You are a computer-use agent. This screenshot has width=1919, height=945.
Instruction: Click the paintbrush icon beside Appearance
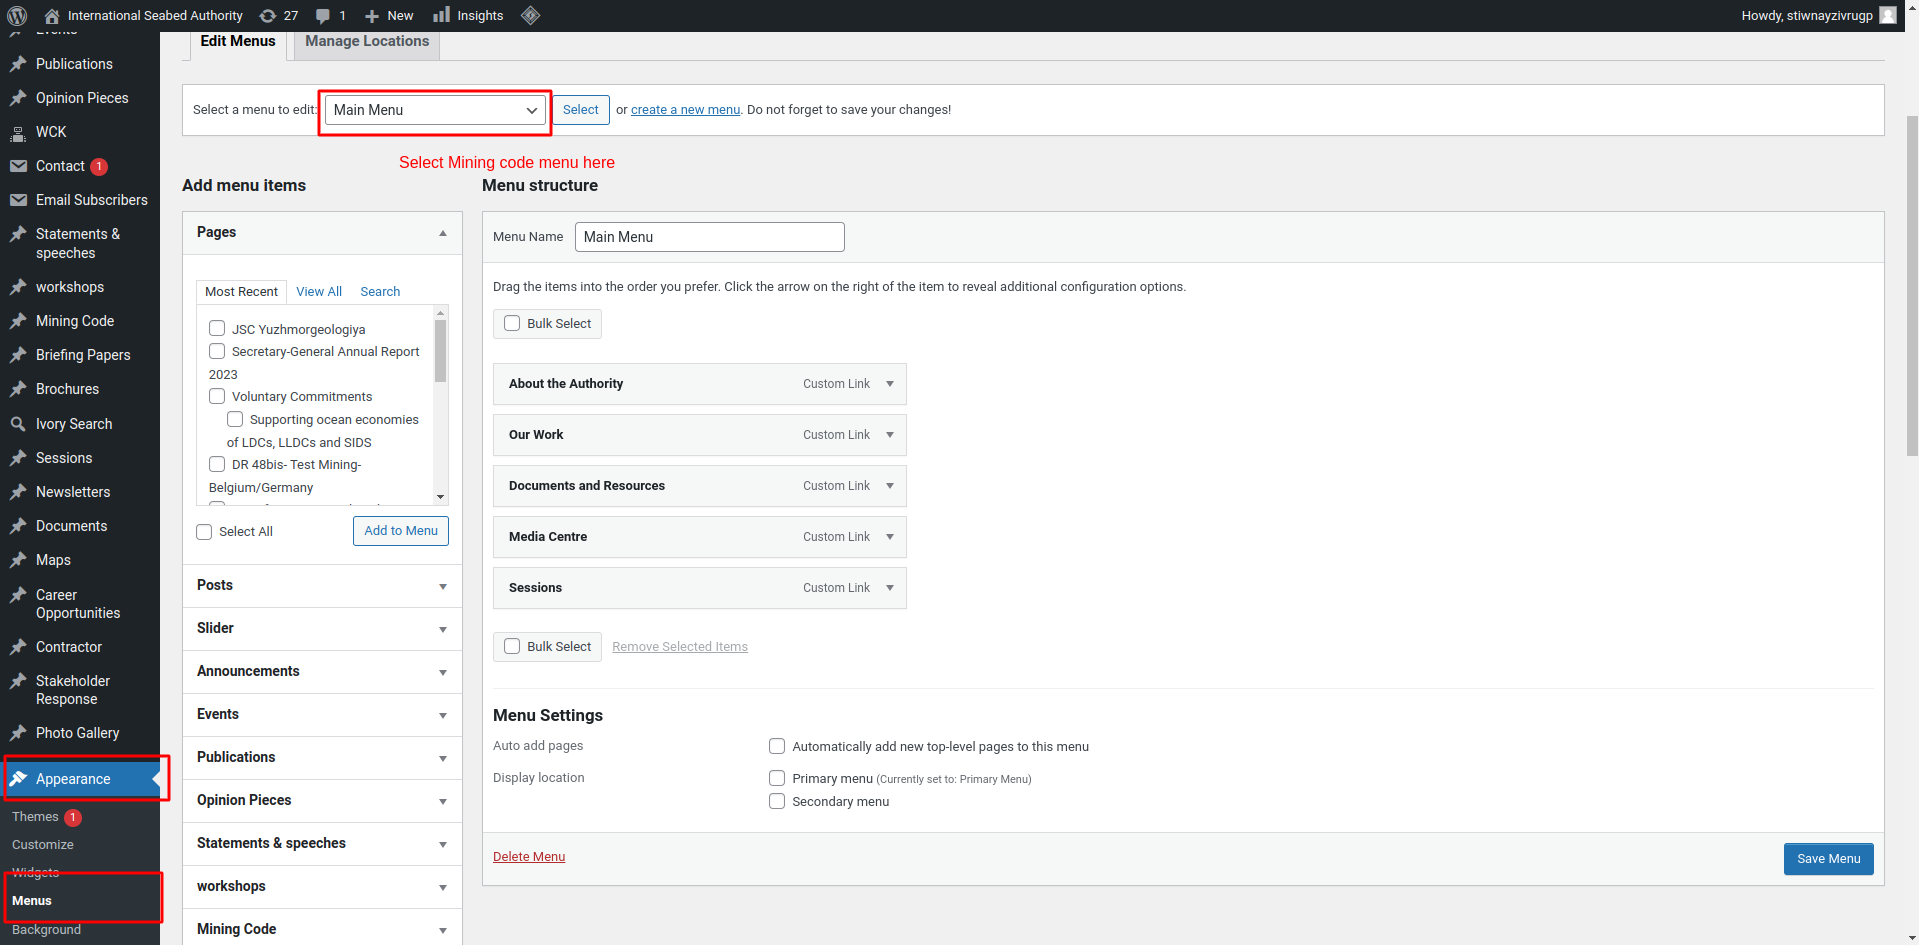tap(18, 779)
